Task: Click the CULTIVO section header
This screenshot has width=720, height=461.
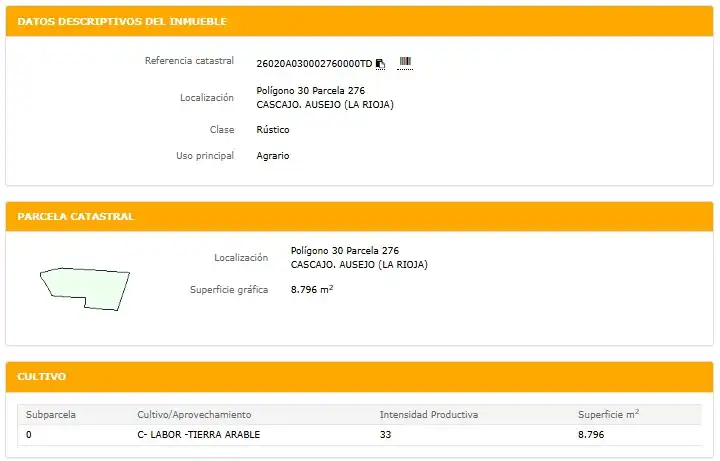Action: (42, 377)
